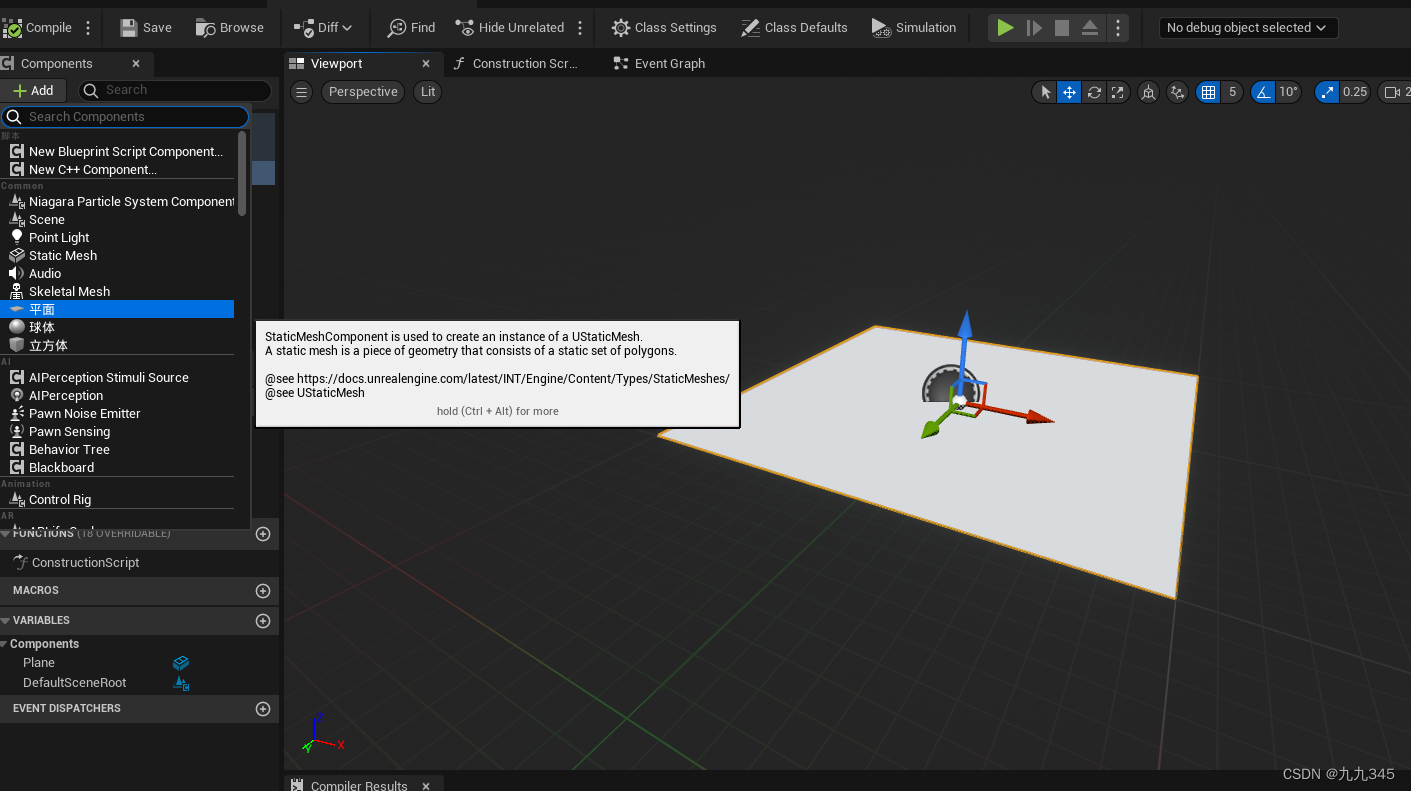Open Class Defaults

pos(794,28)
